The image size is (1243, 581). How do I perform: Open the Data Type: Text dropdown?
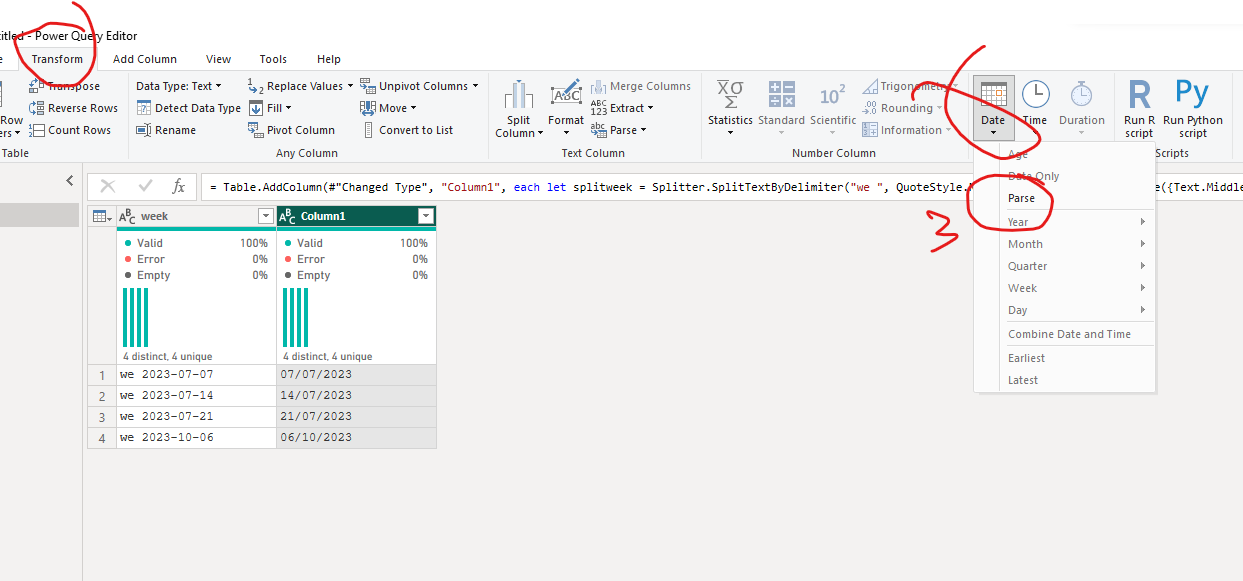[x=181, y=86]
